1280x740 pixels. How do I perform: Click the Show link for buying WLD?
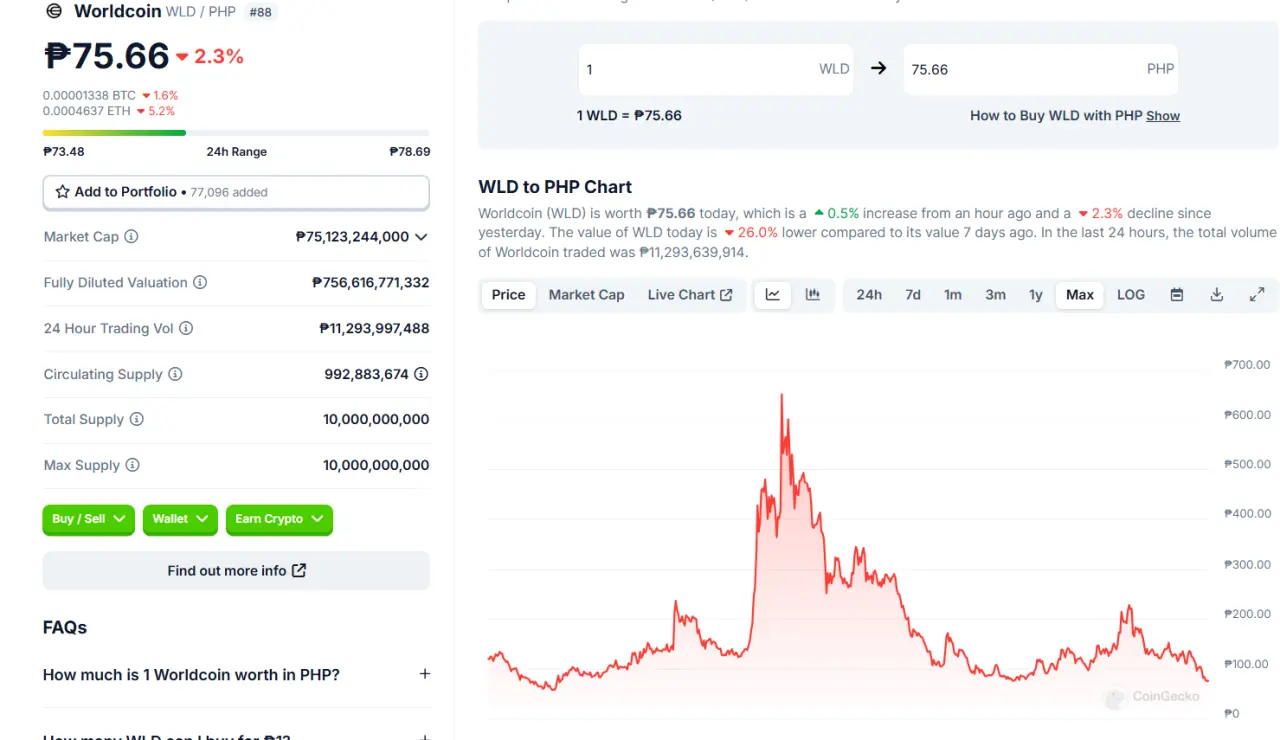pos(1163,116)
